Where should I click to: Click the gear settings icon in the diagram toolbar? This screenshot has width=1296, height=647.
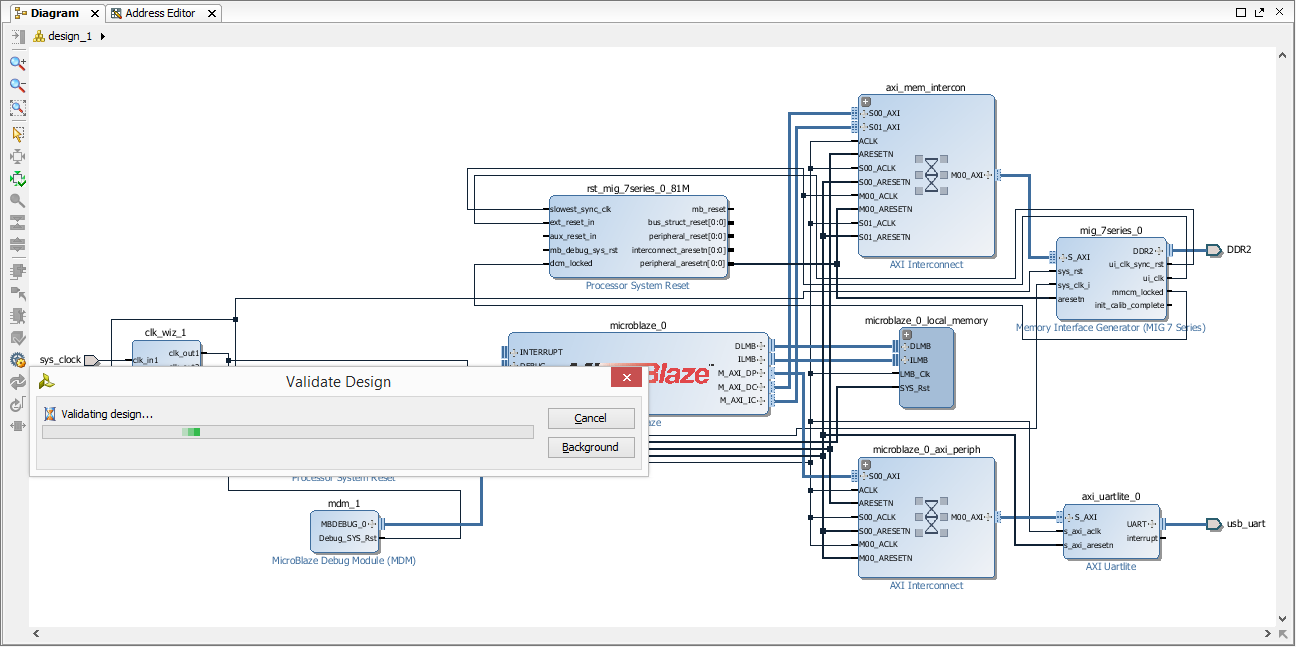(x=17, y=360)
